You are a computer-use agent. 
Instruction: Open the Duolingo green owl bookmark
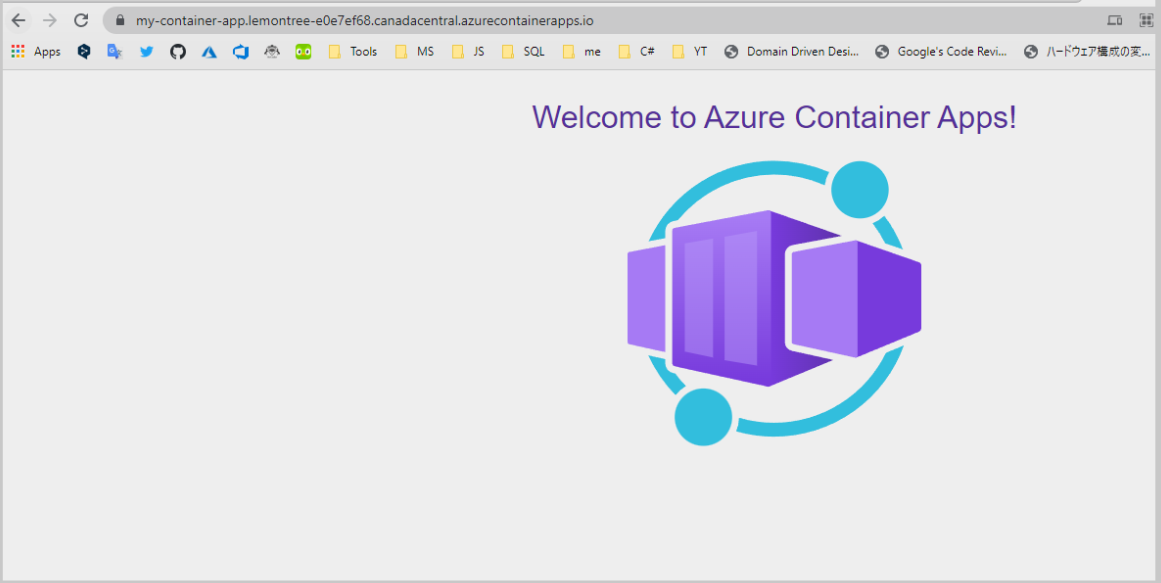(x=303, y=52)
